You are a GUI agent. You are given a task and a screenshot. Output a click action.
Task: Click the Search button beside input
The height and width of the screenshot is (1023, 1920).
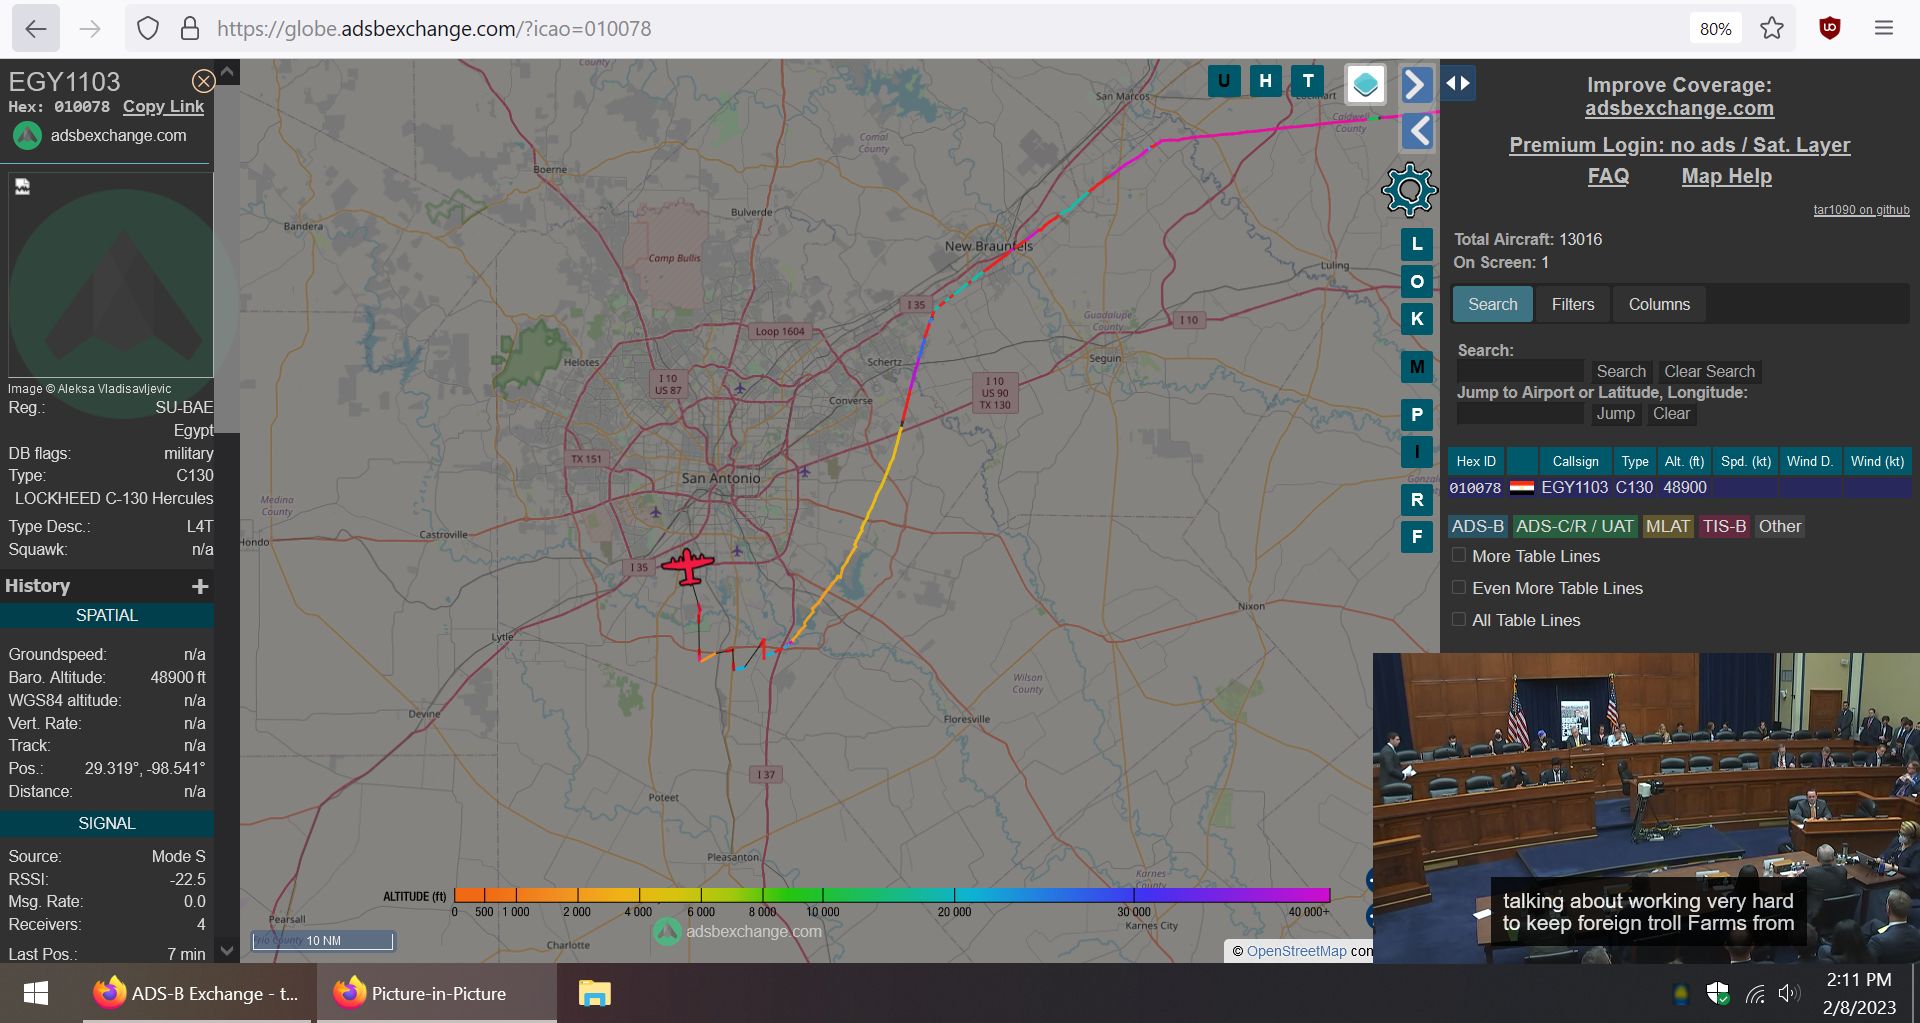coord(1620,371)
